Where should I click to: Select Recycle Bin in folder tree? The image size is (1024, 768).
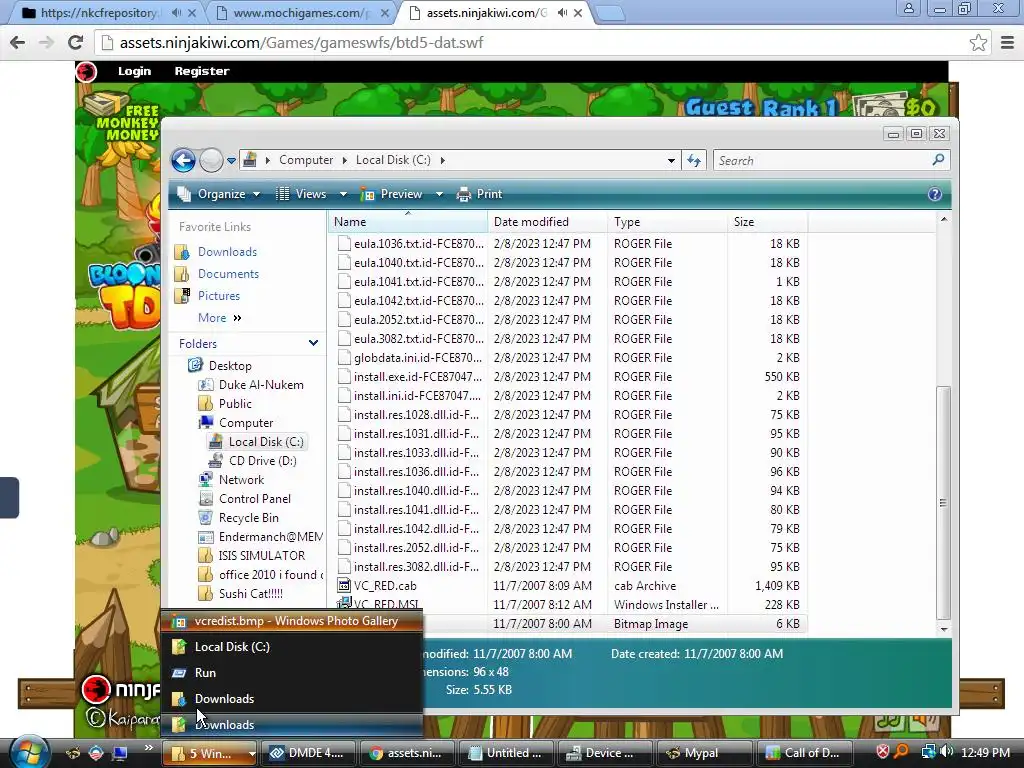[249, 517]
